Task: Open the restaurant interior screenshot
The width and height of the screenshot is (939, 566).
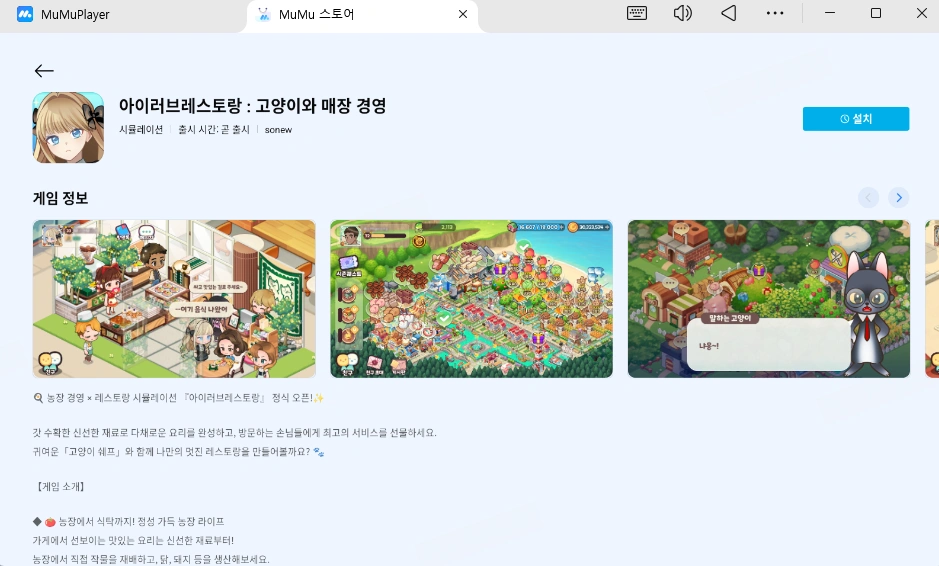Action: click(x=174, y=299)
